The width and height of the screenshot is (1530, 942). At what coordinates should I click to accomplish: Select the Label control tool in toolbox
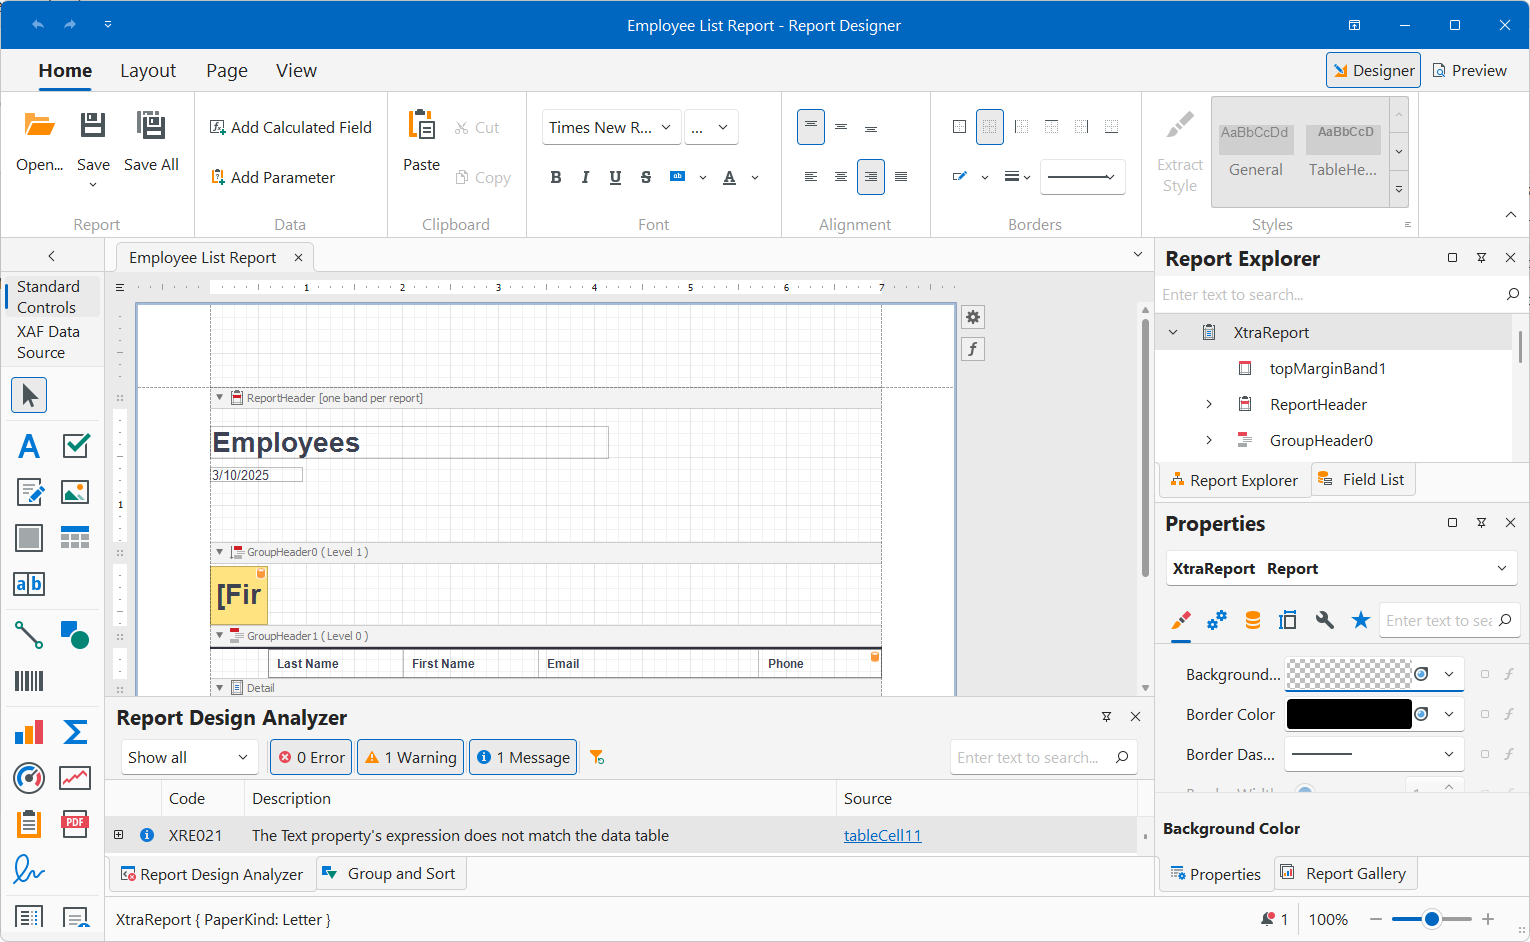(x=29, y=446)
